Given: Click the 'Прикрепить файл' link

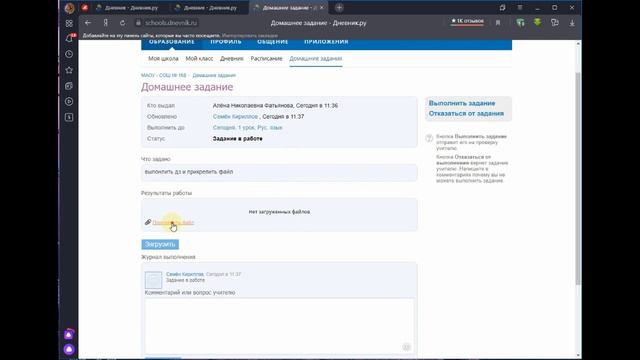Looking at the screenshot, I should pyautogui.click(x=173, y=222).
